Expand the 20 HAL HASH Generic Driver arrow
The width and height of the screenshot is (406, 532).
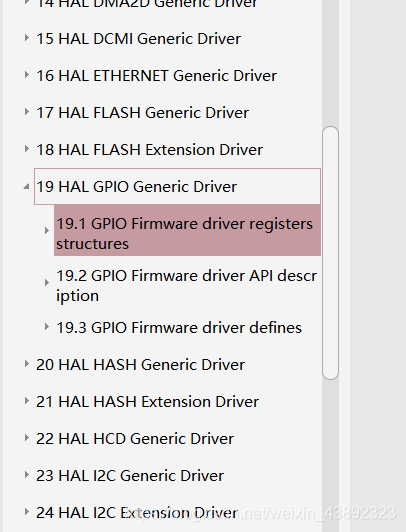pyautogui.click(x=26, y=364)
